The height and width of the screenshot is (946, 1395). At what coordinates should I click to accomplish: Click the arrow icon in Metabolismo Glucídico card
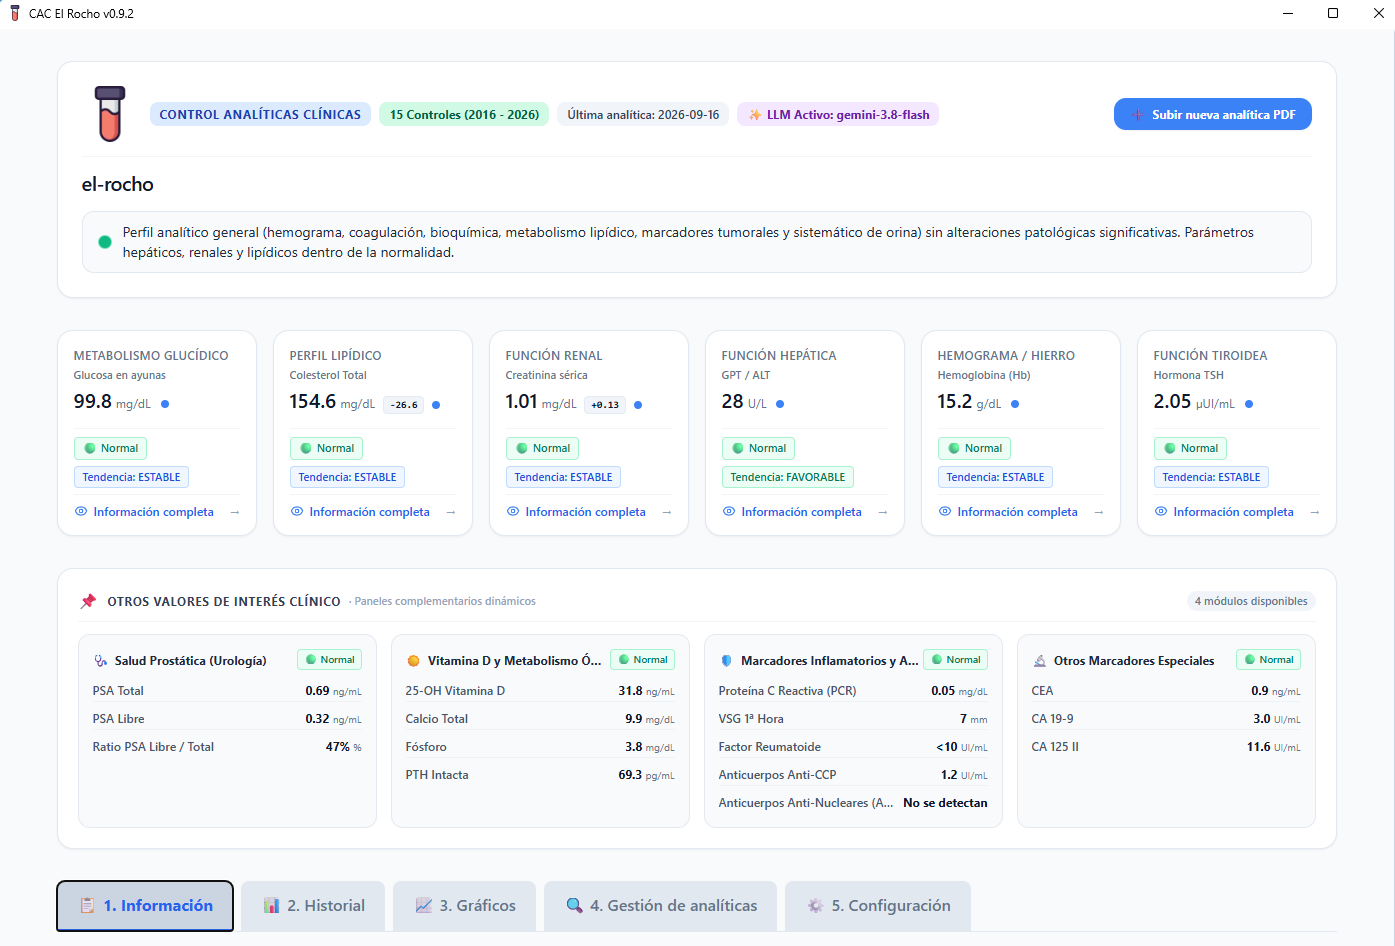point(235,512)
